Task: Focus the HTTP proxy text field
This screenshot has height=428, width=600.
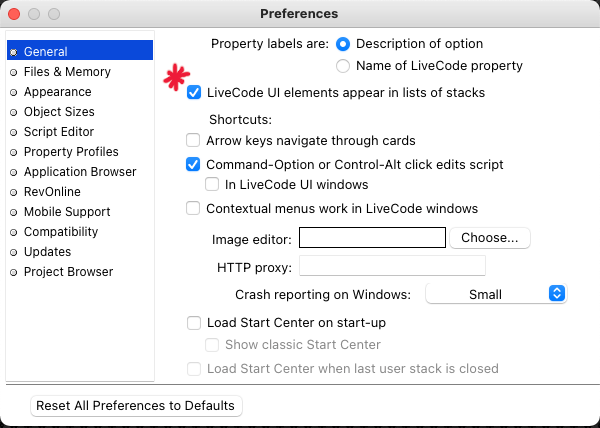Action: pyautogui.click(x=392, y=266)
